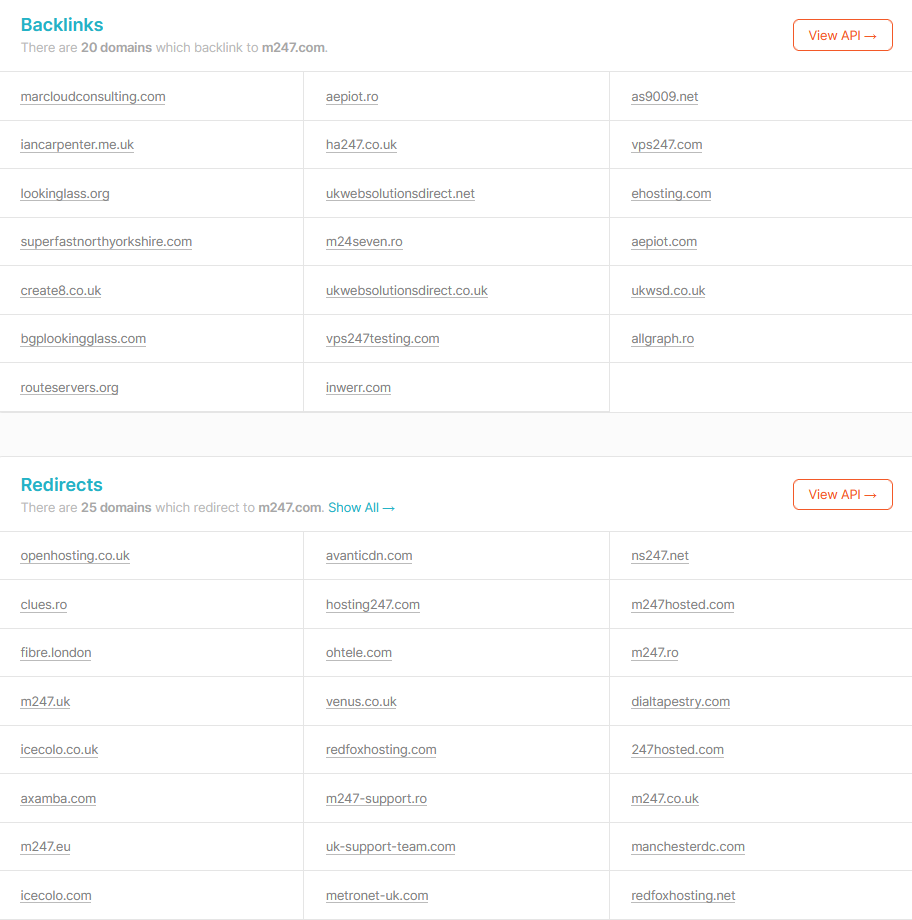The height and width of the screenshot is (920, 912).
Task: Select m247hosted.com redirect link
Action: 683,604
